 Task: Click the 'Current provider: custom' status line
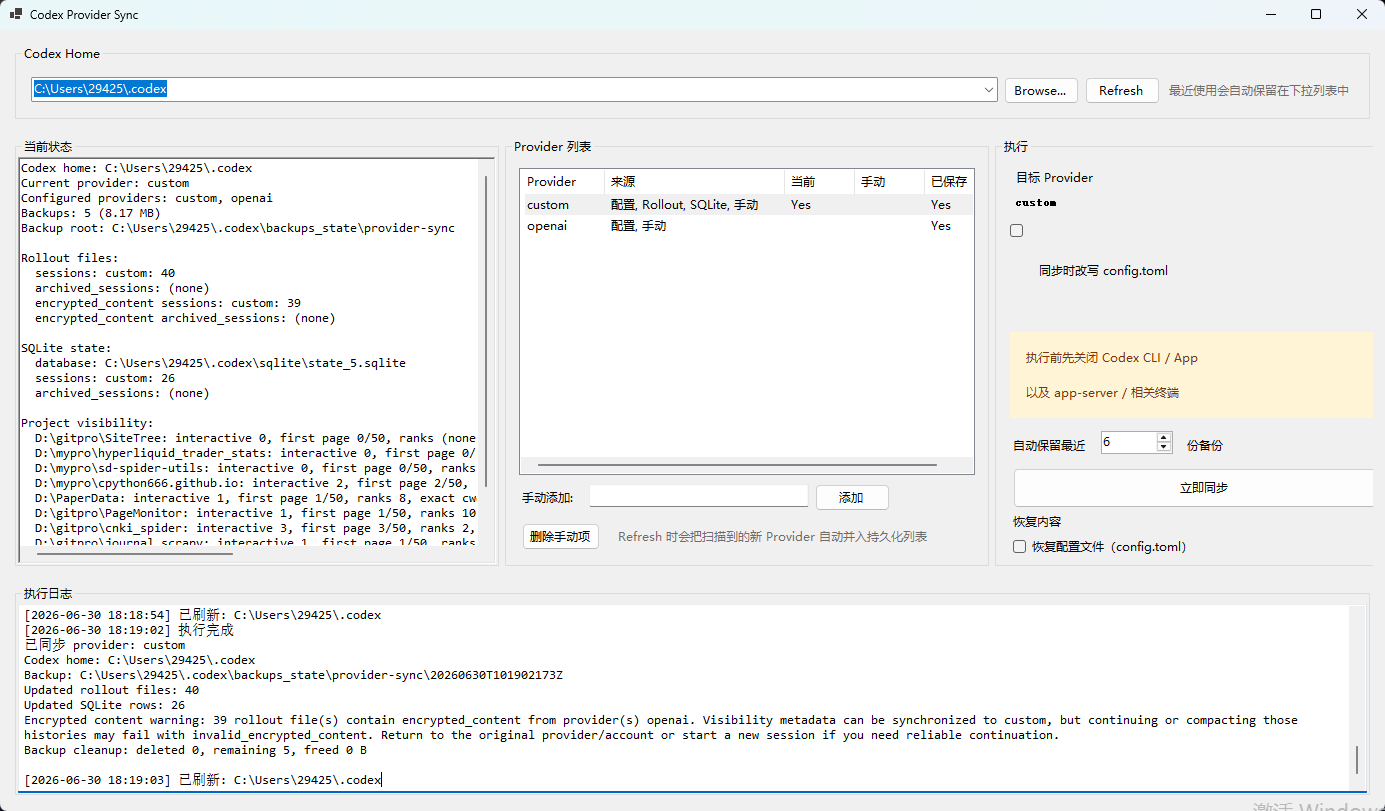pyautogui.click(x=105, y=183)
